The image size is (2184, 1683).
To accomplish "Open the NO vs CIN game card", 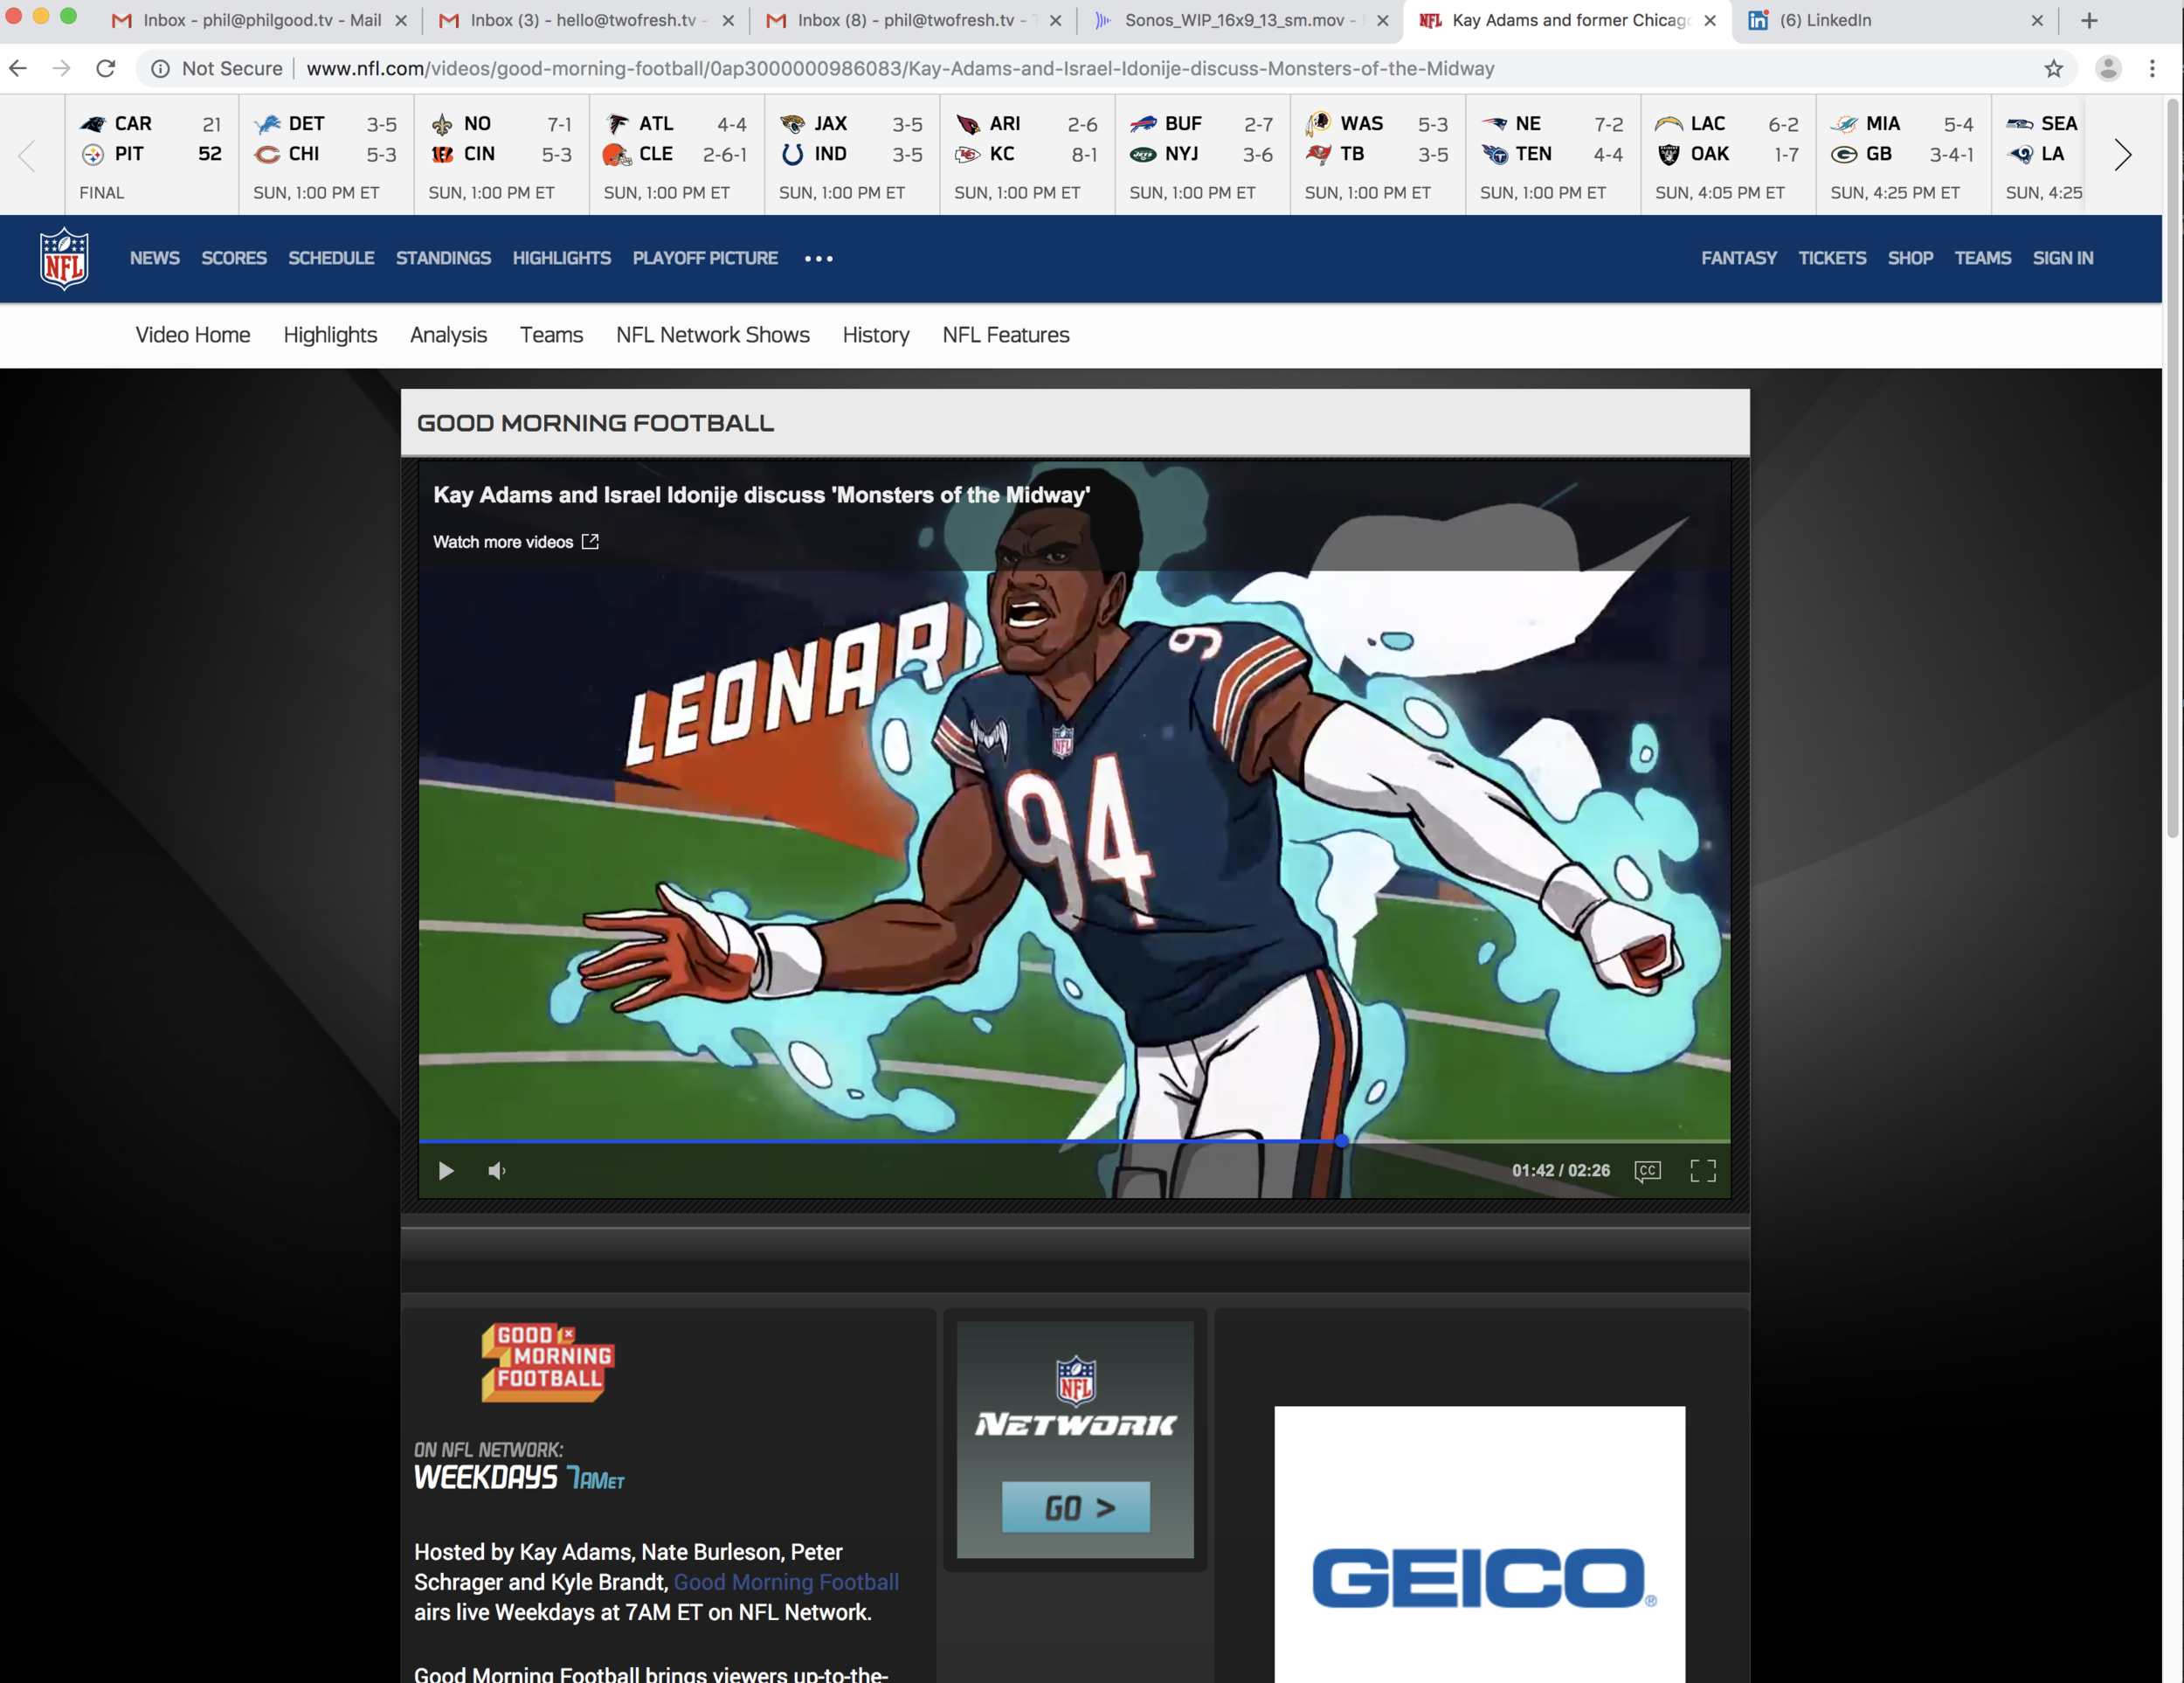I will pyautogui.click(x=501, y=155).
